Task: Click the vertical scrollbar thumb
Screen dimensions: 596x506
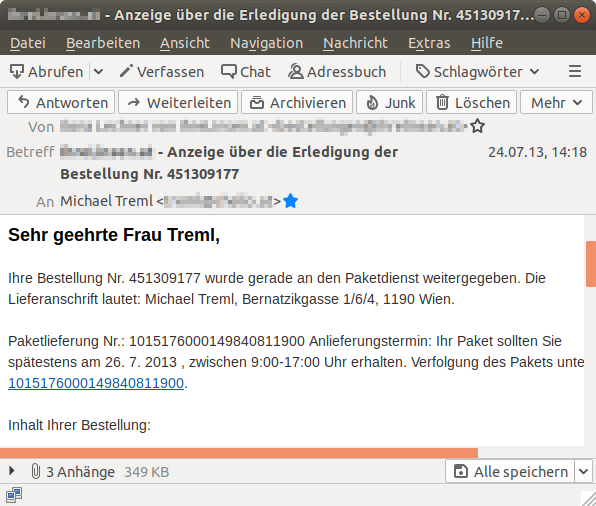Action: [591, 263]
